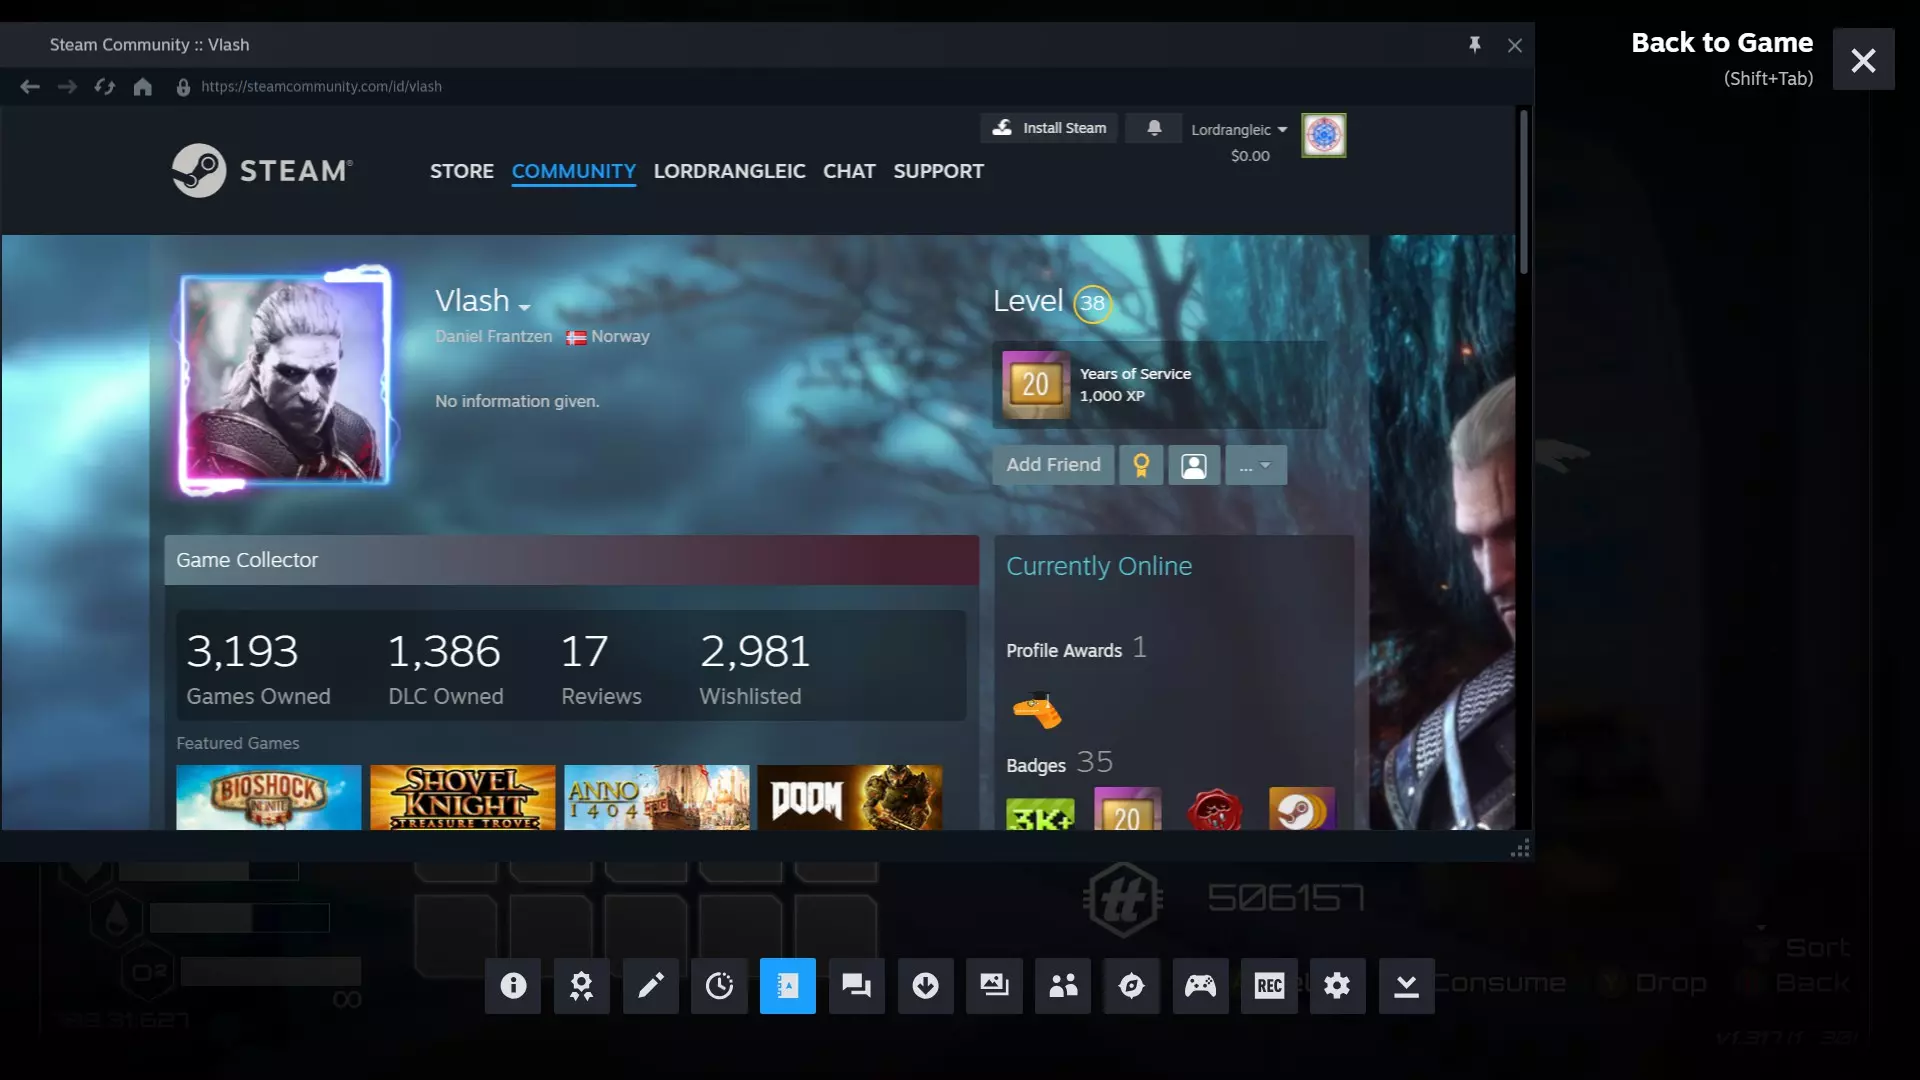
Task: Toggle the guides panel in overlay toolbar
Action: (788, 986)
